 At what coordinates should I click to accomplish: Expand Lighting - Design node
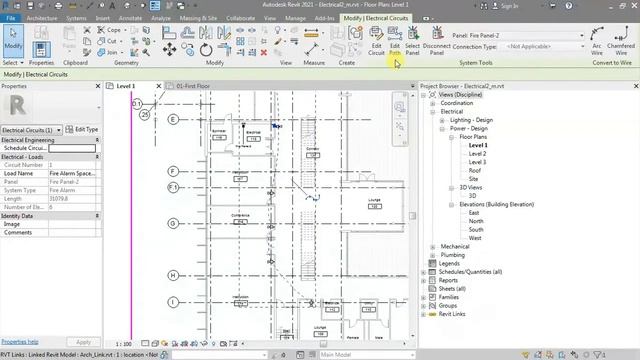point(442,120)
